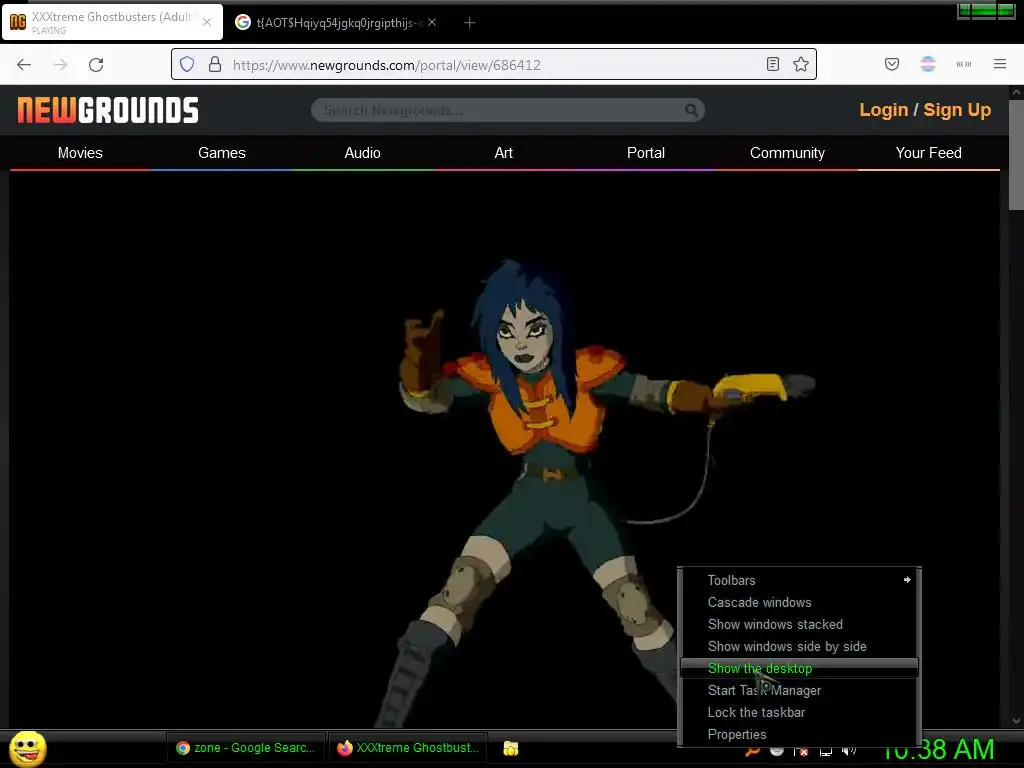Click the Login link

point(884,110)
